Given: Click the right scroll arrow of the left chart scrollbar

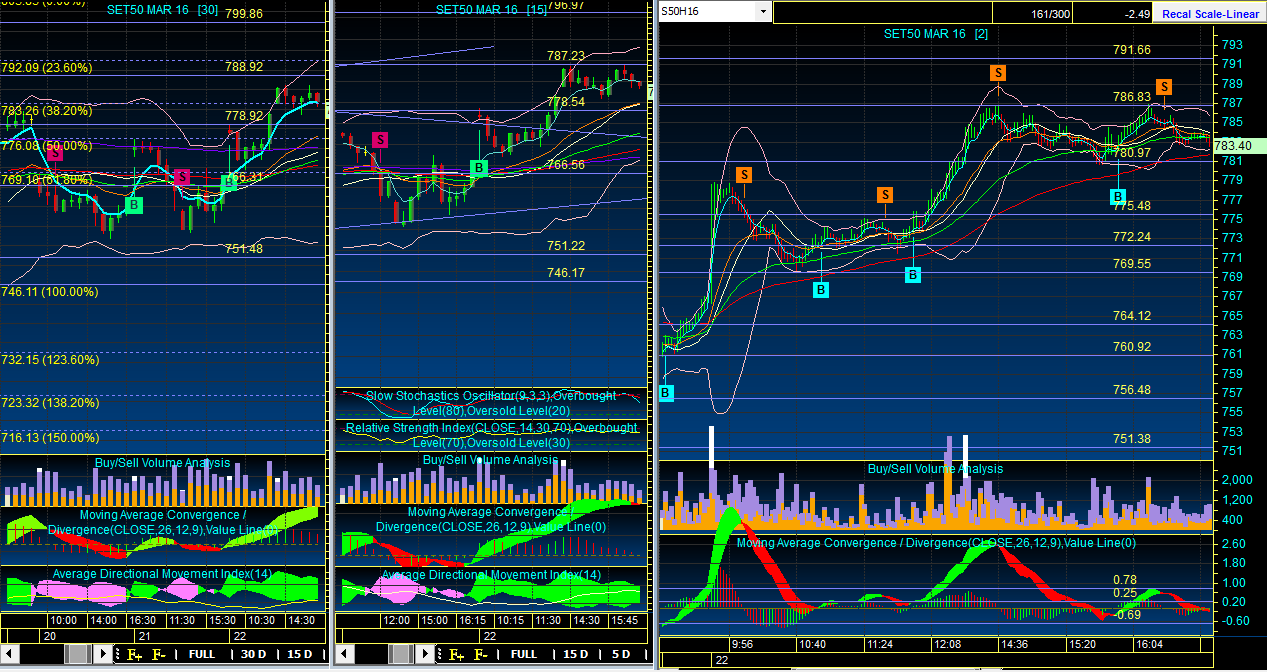Looking at the screenshot, I should pyautogui.click(x=102, y=655).
